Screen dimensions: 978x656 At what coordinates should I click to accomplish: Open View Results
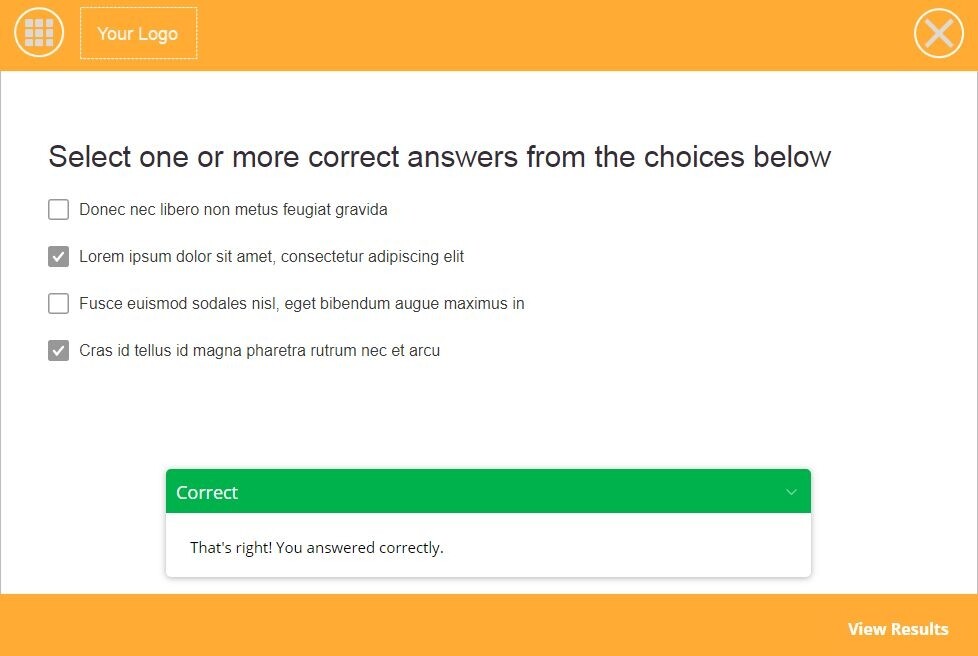click(x=898, y=629)
